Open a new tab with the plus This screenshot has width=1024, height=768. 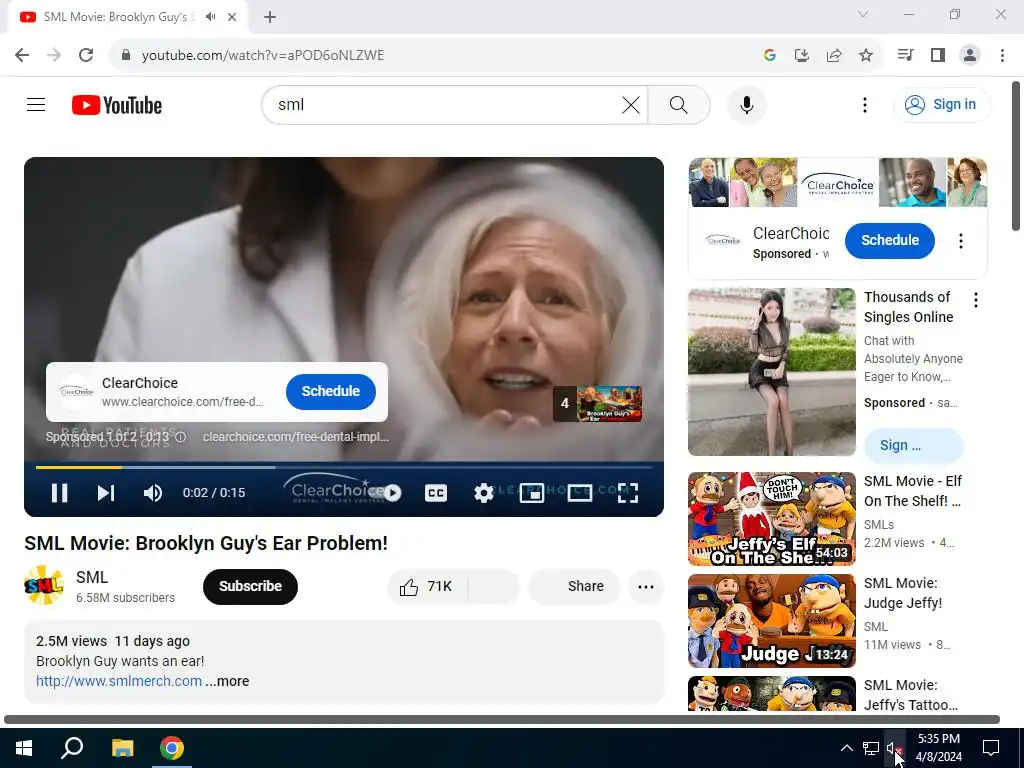[x=270, y=17]
